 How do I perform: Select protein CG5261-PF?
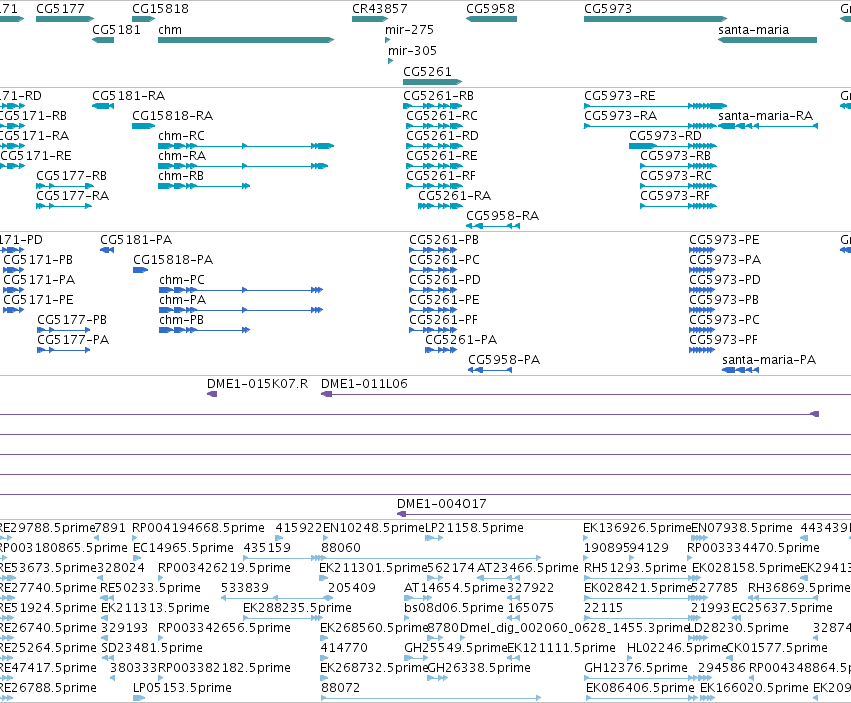click(433, 331)
